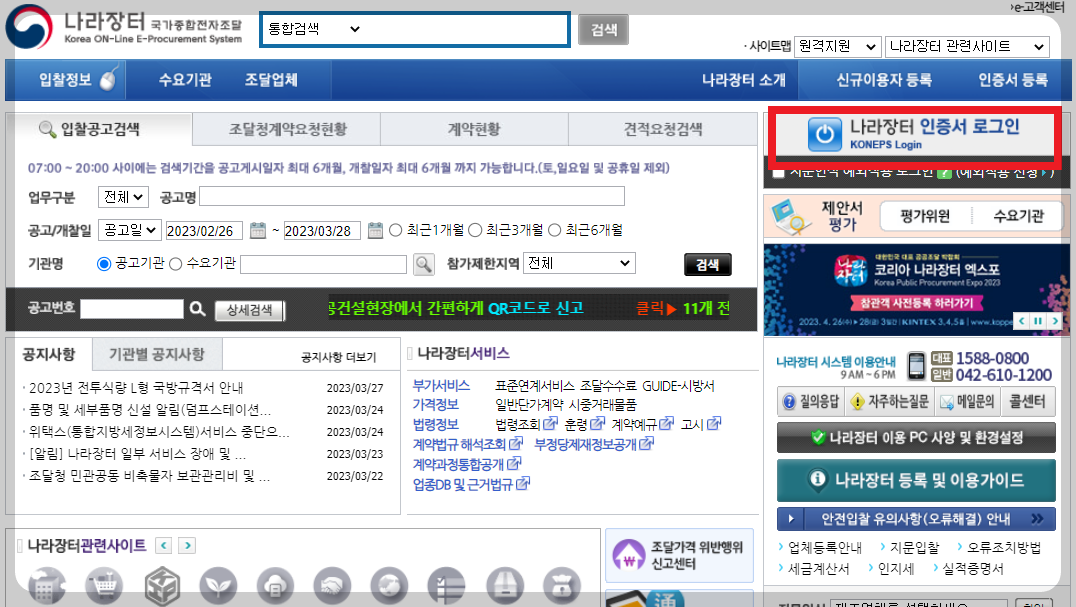Switch to the 계약현황 tab
The width and height of the screenshot is (1076, 607).
pyautogui.click(x=474, y=129)
